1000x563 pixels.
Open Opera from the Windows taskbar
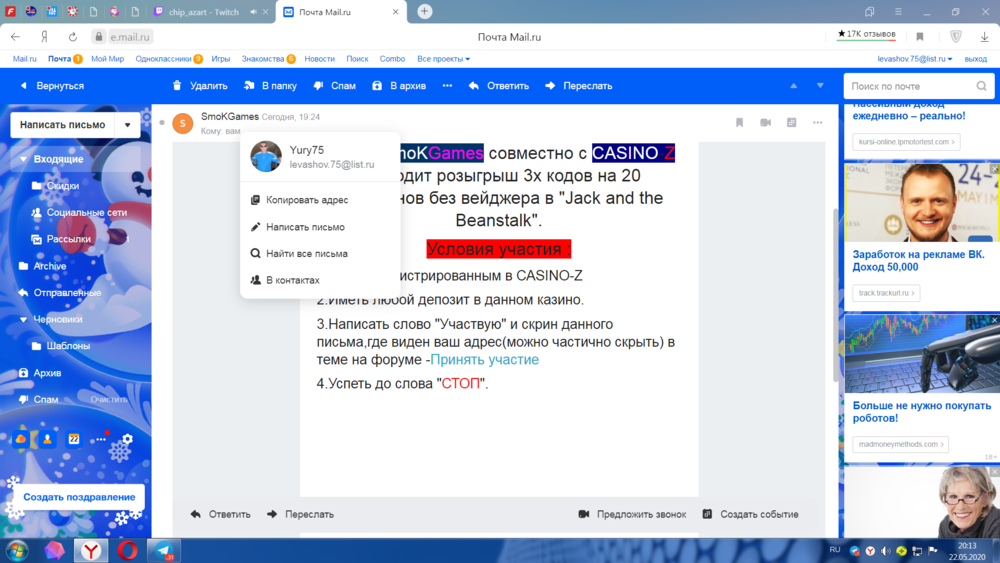[127, 550]
